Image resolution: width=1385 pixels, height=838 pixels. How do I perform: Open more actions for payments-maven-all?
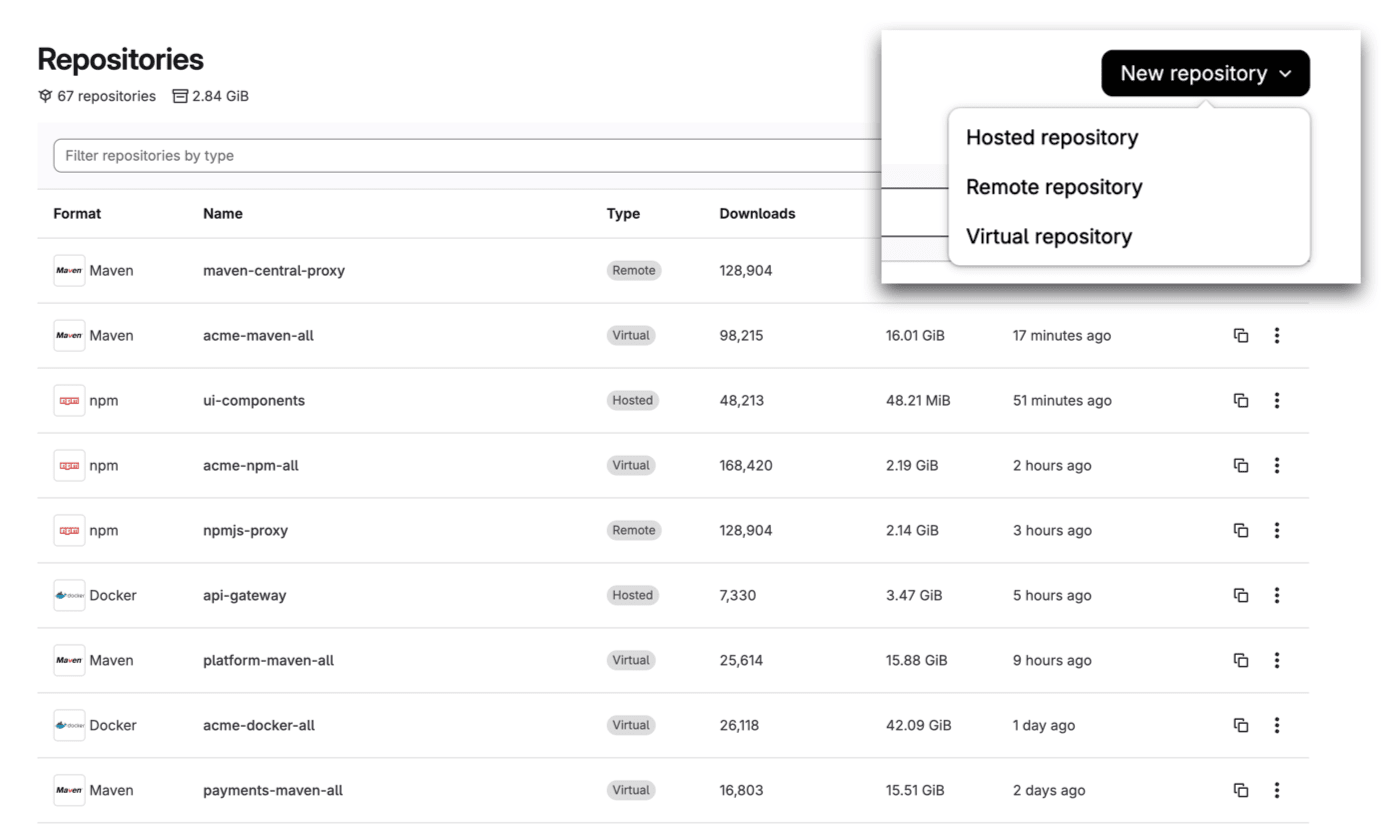pyautogui.click(x=1277, y=791)
